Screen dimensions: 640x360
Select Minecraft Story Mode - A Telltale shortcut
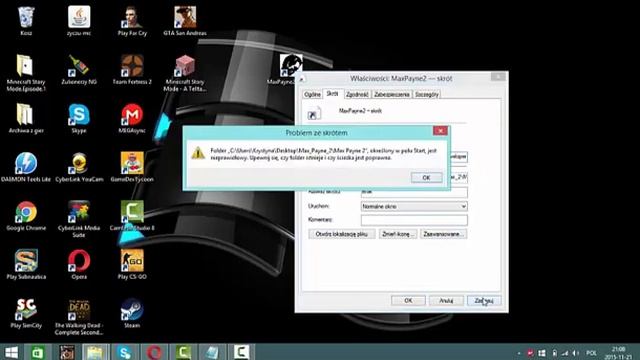[x=185, y=73]
